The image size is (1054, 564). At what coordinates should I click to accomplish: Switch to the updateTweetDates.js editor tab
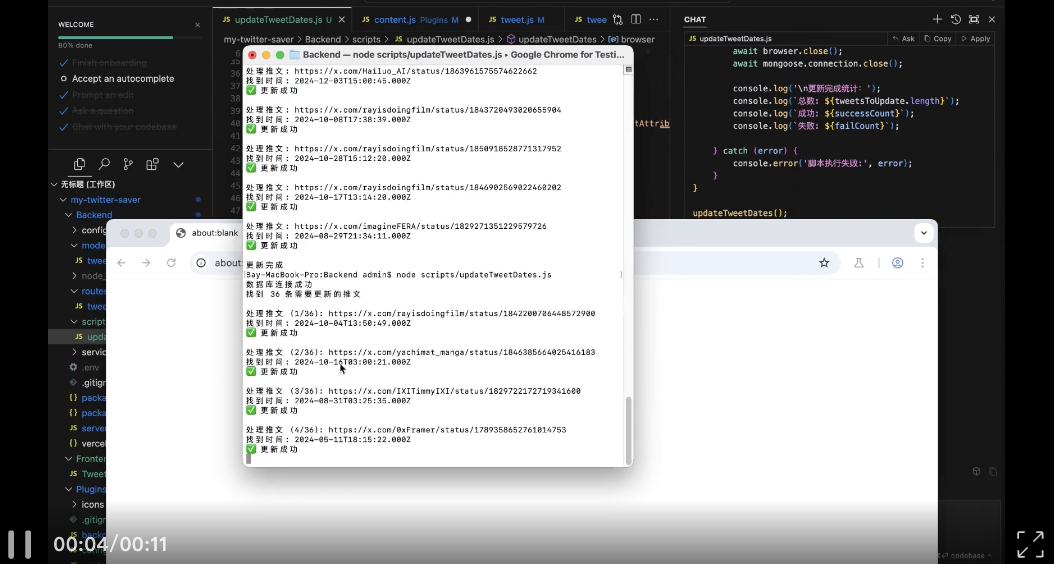pyautogui.click(x=278, y=19)
